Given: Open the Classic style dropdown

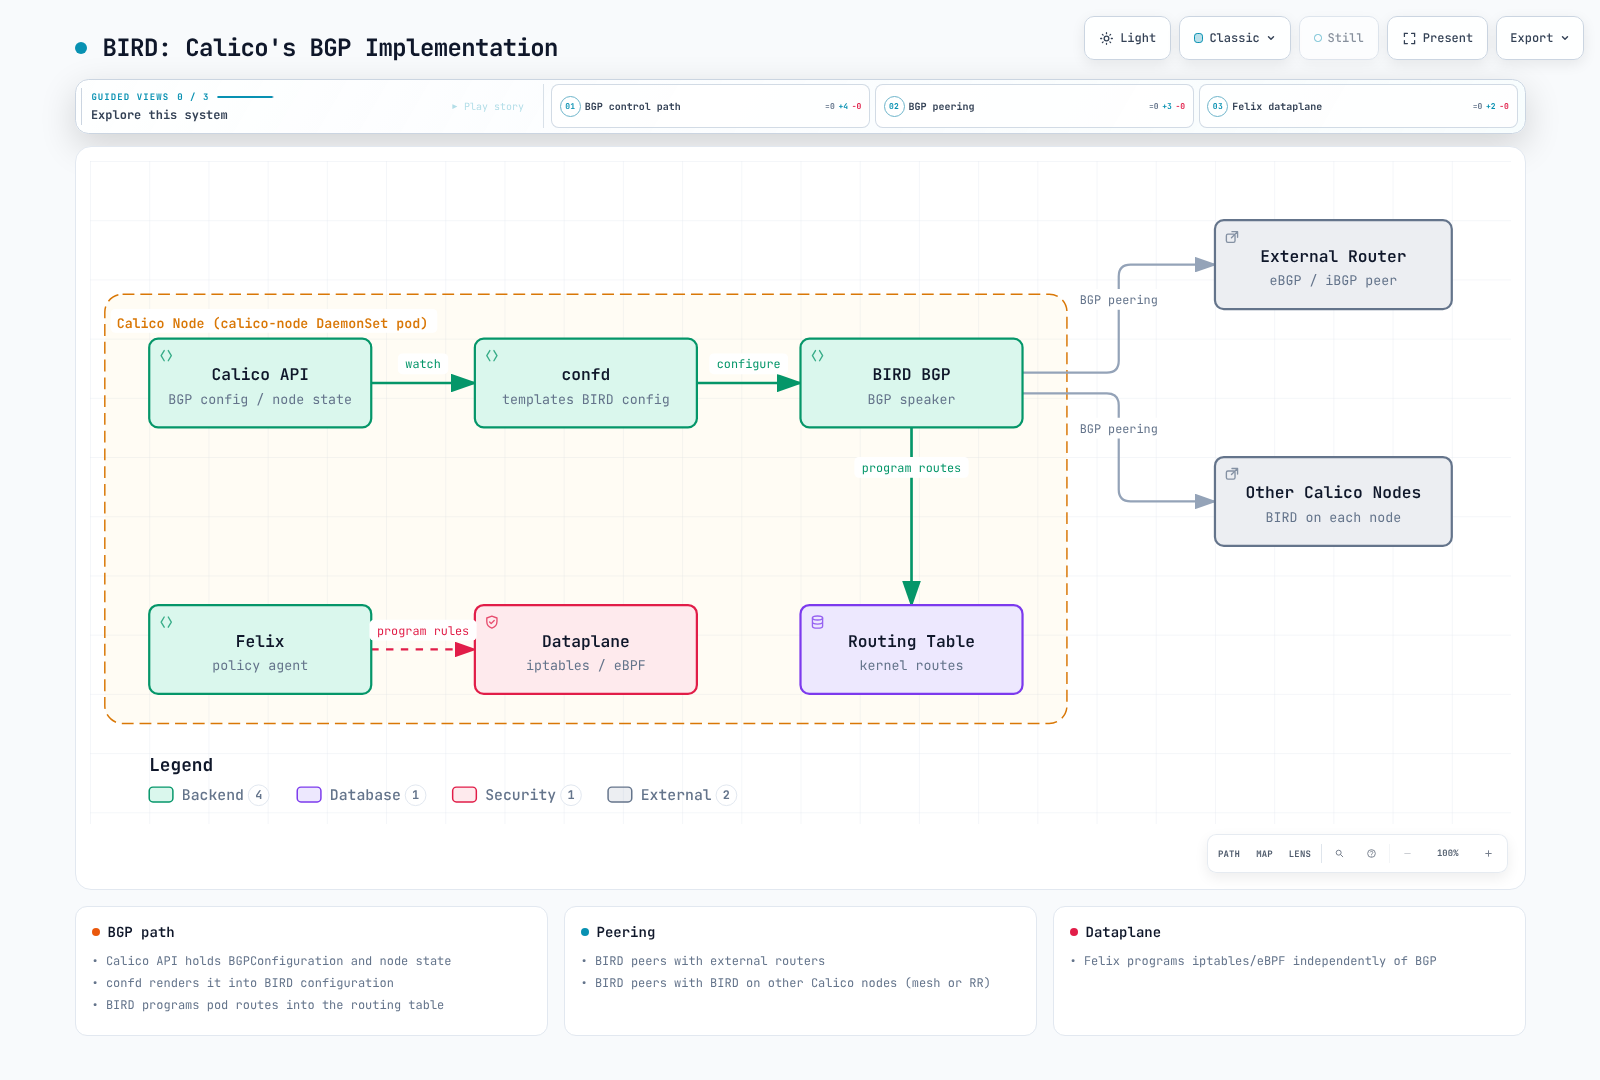Looking at the screenshot, I should click(1235, 38).
